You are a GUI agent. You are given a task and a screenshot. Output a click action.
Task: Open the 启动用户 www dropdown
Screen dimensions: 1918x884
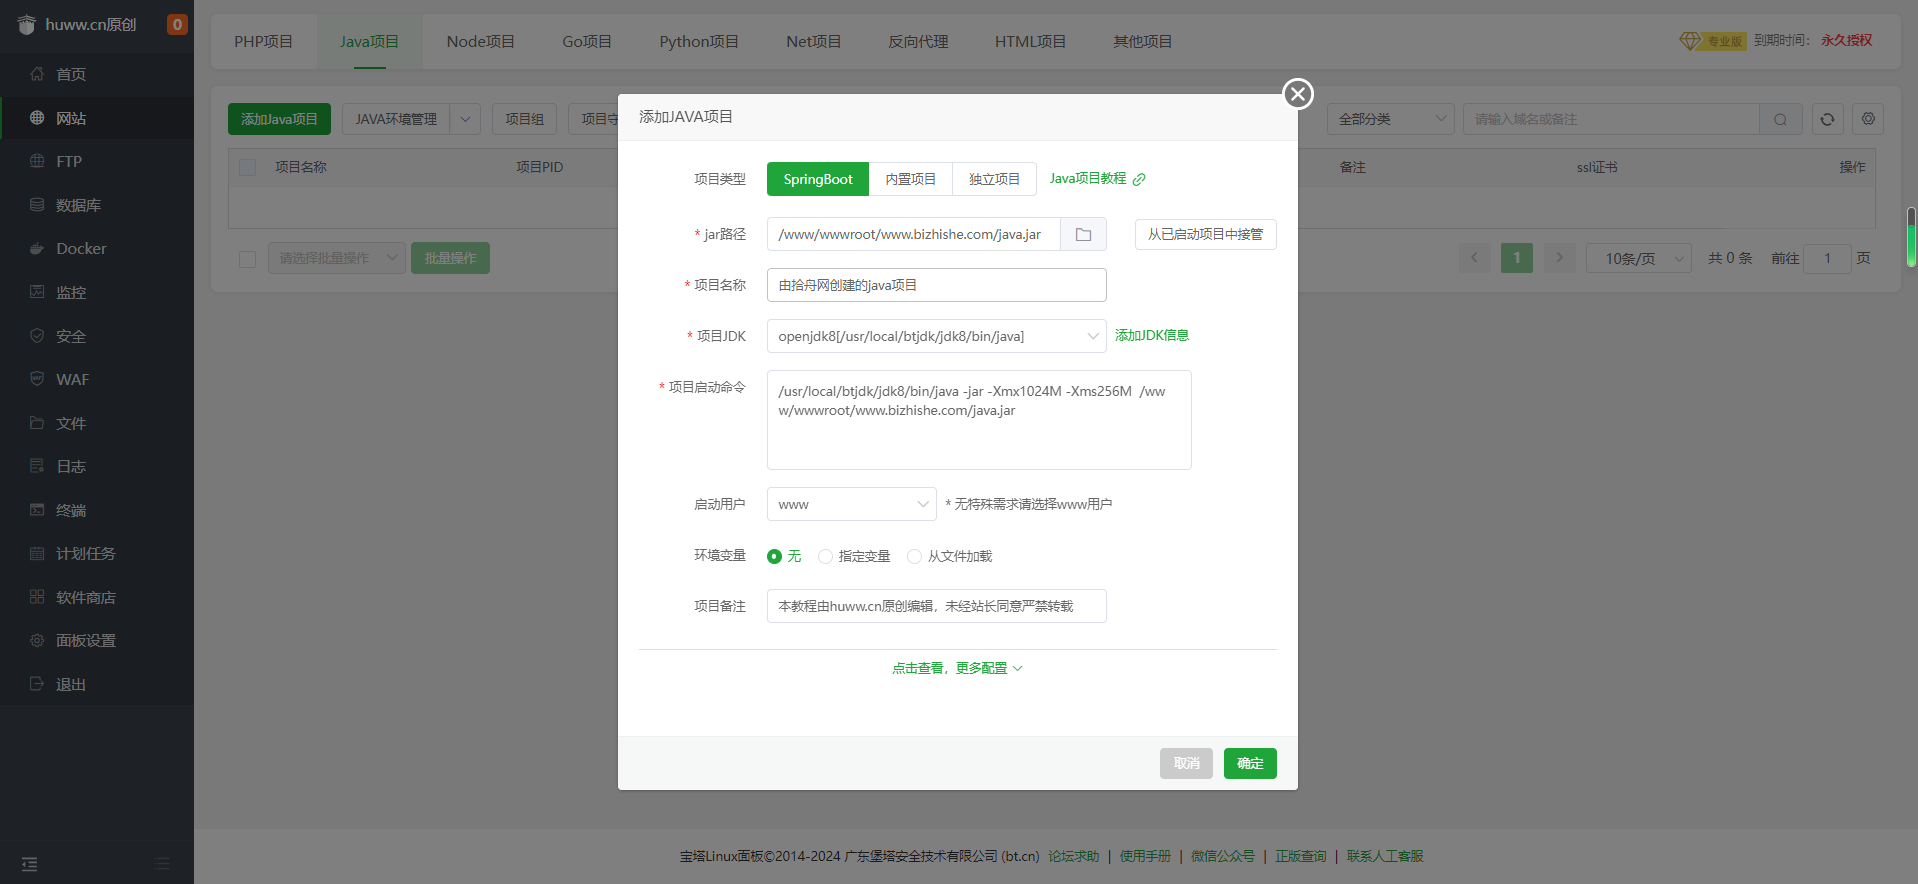click(x=851, y=504)
